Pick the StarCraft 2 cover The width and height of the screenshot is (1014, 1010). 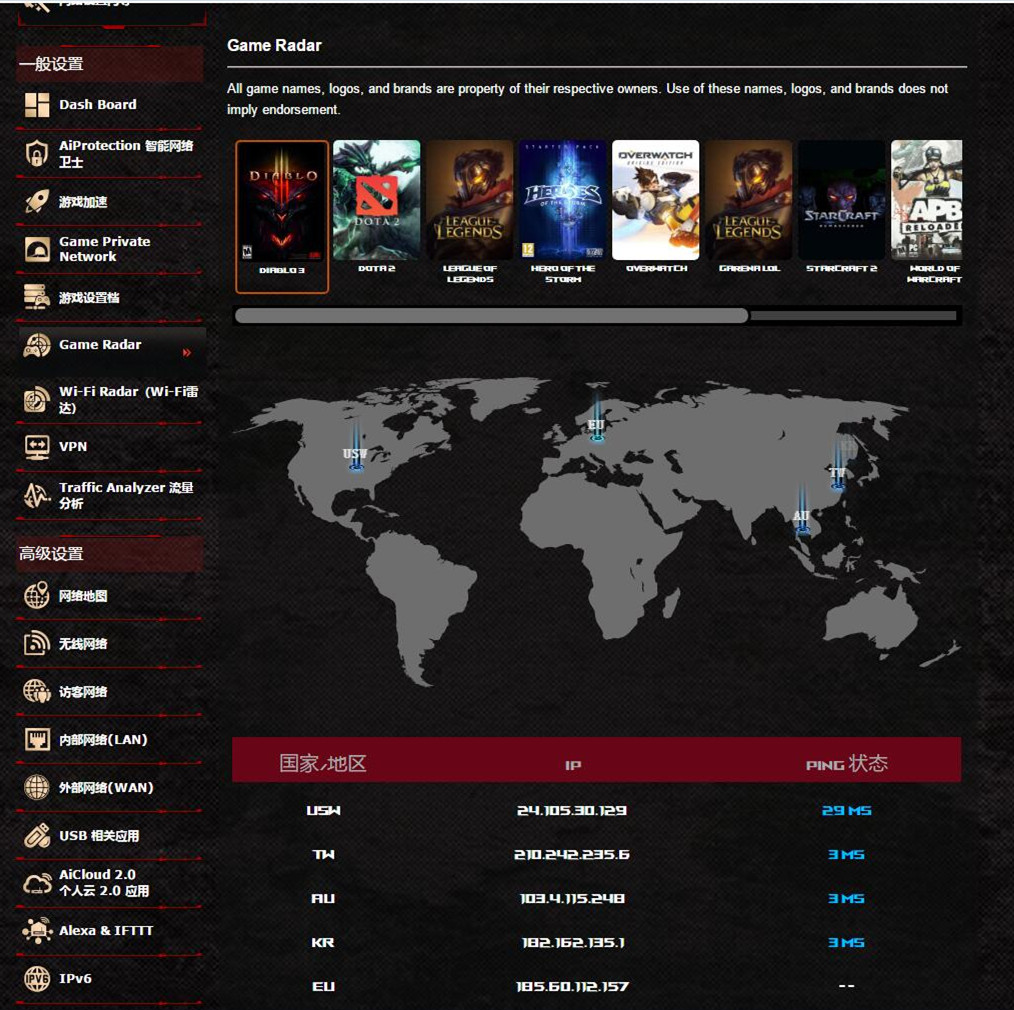click(842, 200)
